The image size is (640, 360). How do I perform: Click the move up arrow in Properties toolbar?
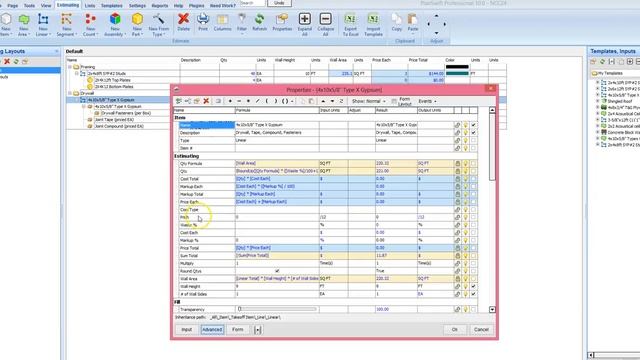click(x=323, y=101)
